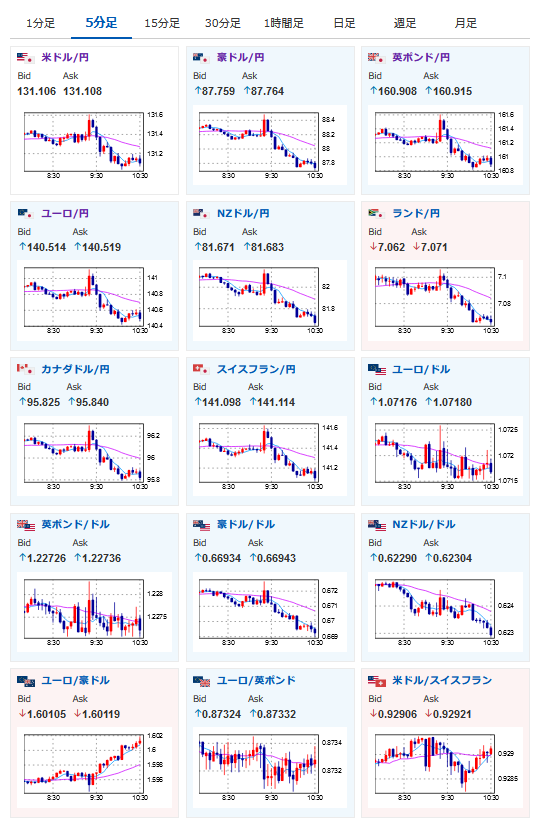Screen dimensions: 535x824
Task: Select the 月足 monthly tab
Action: point(466,23)
